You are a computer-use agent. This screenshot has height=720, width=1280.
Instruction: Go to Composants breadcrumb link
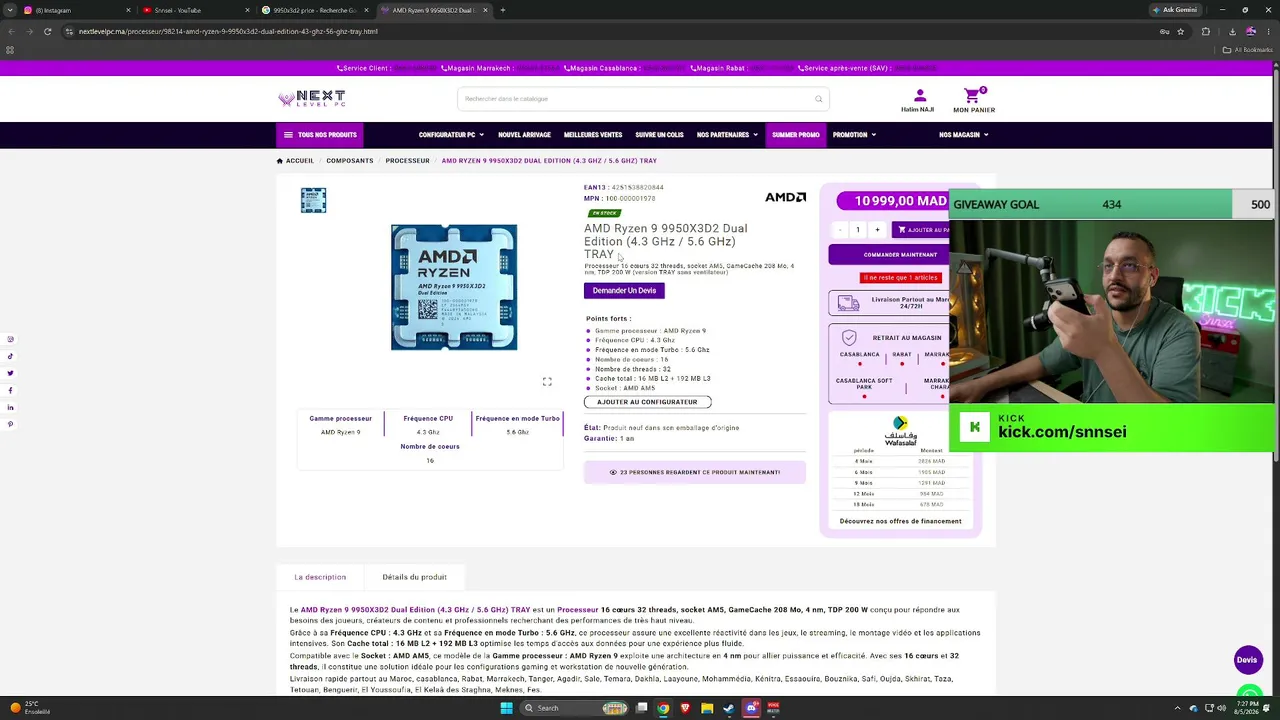click(350, 161)
